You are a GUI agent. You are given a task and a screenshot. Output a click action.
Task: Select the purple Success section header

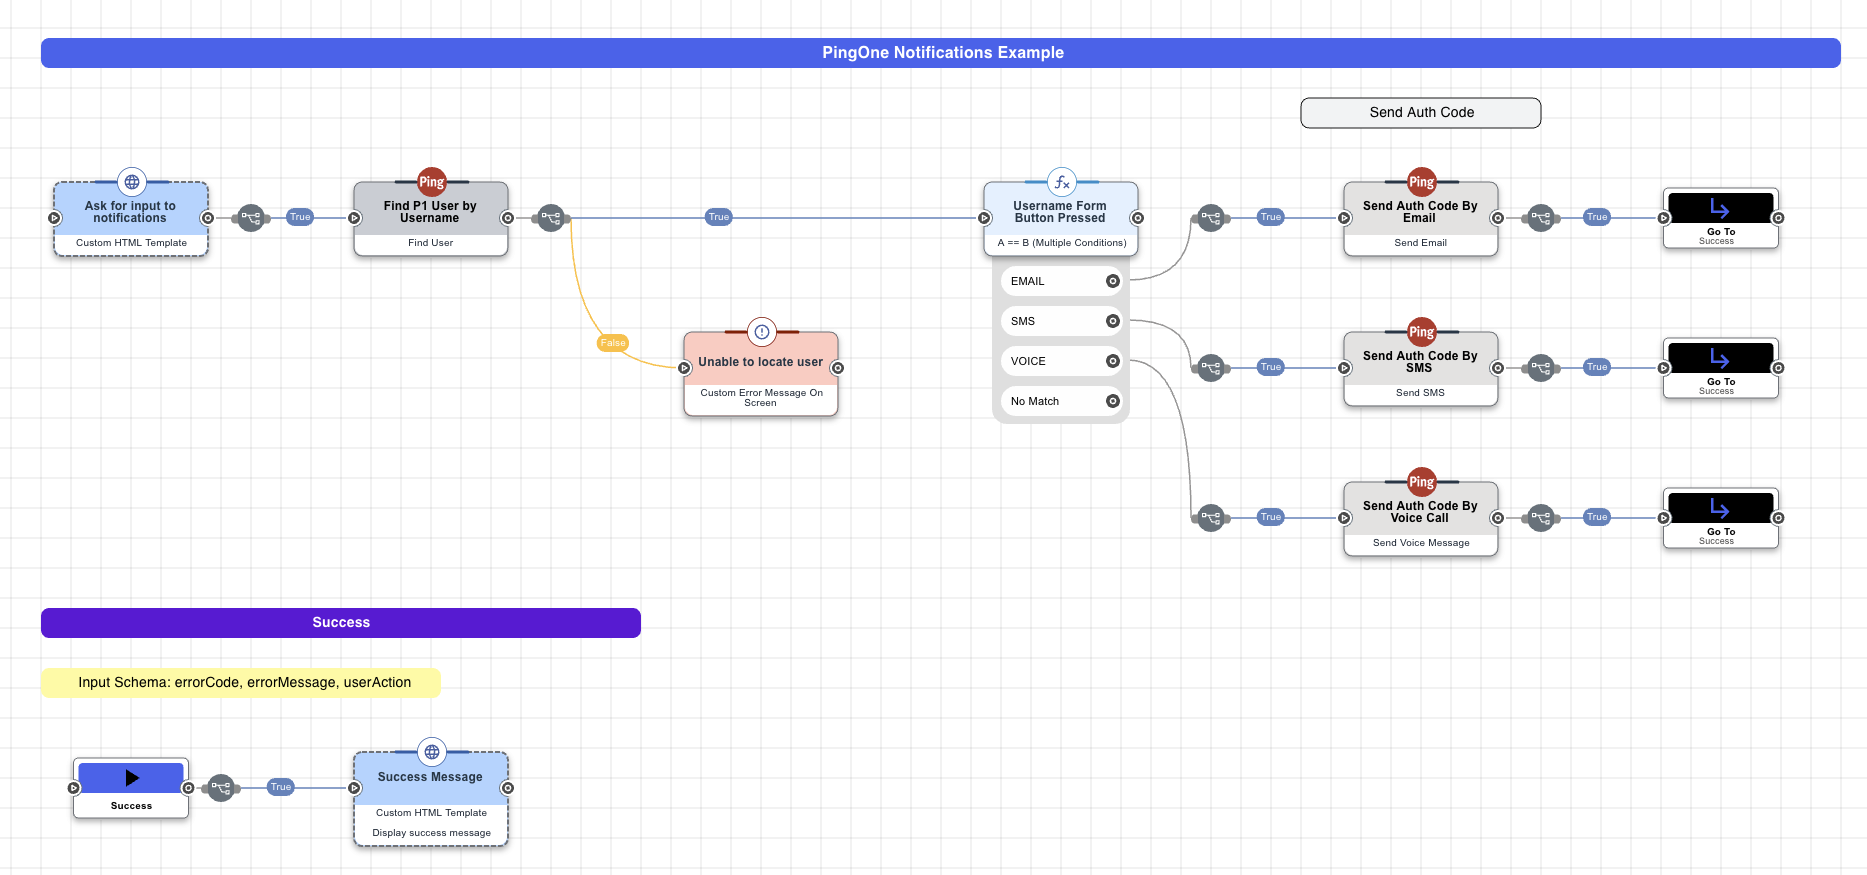(x=341, y=622)
